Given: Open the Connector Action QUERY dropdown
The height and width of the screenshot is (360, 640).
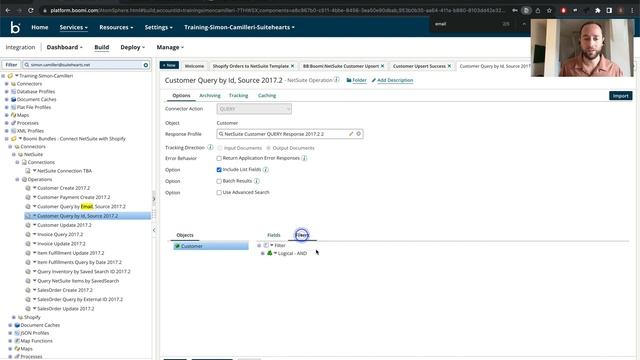Looking at the screenshot, I should (x=254, y=109).
